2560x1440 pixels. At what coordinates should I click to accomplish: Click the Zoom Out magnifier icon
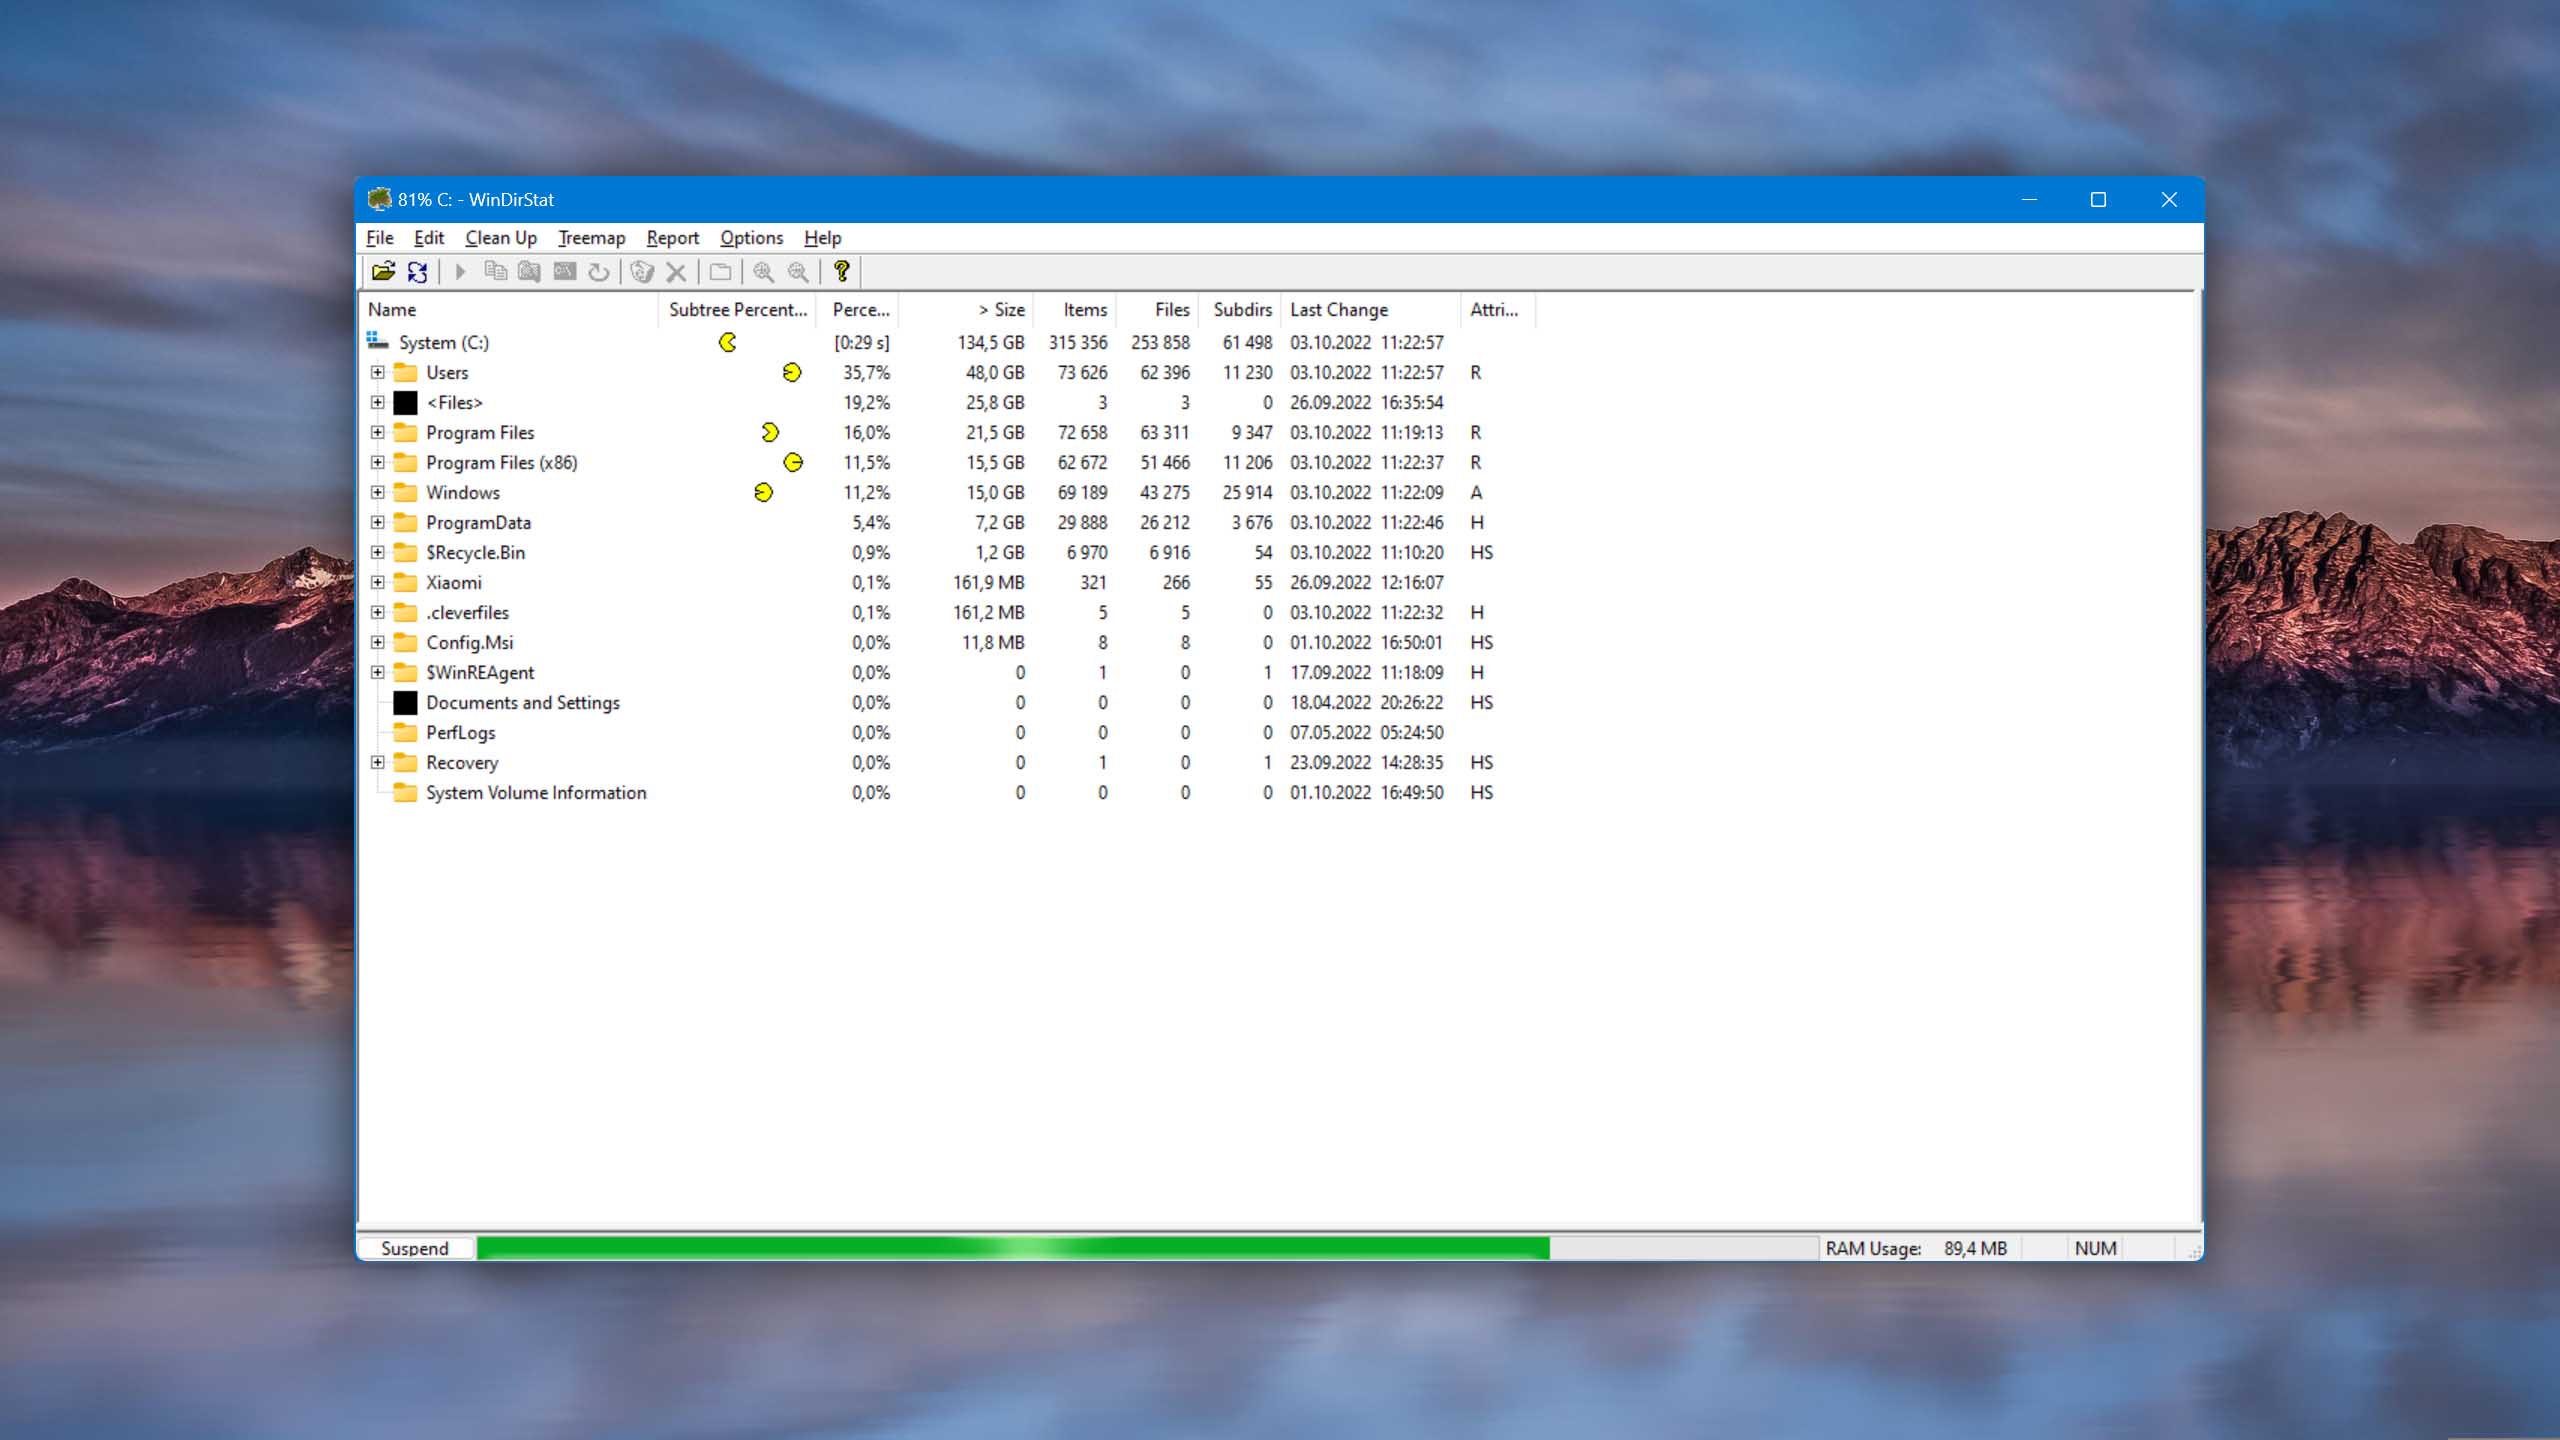(798, 271)
